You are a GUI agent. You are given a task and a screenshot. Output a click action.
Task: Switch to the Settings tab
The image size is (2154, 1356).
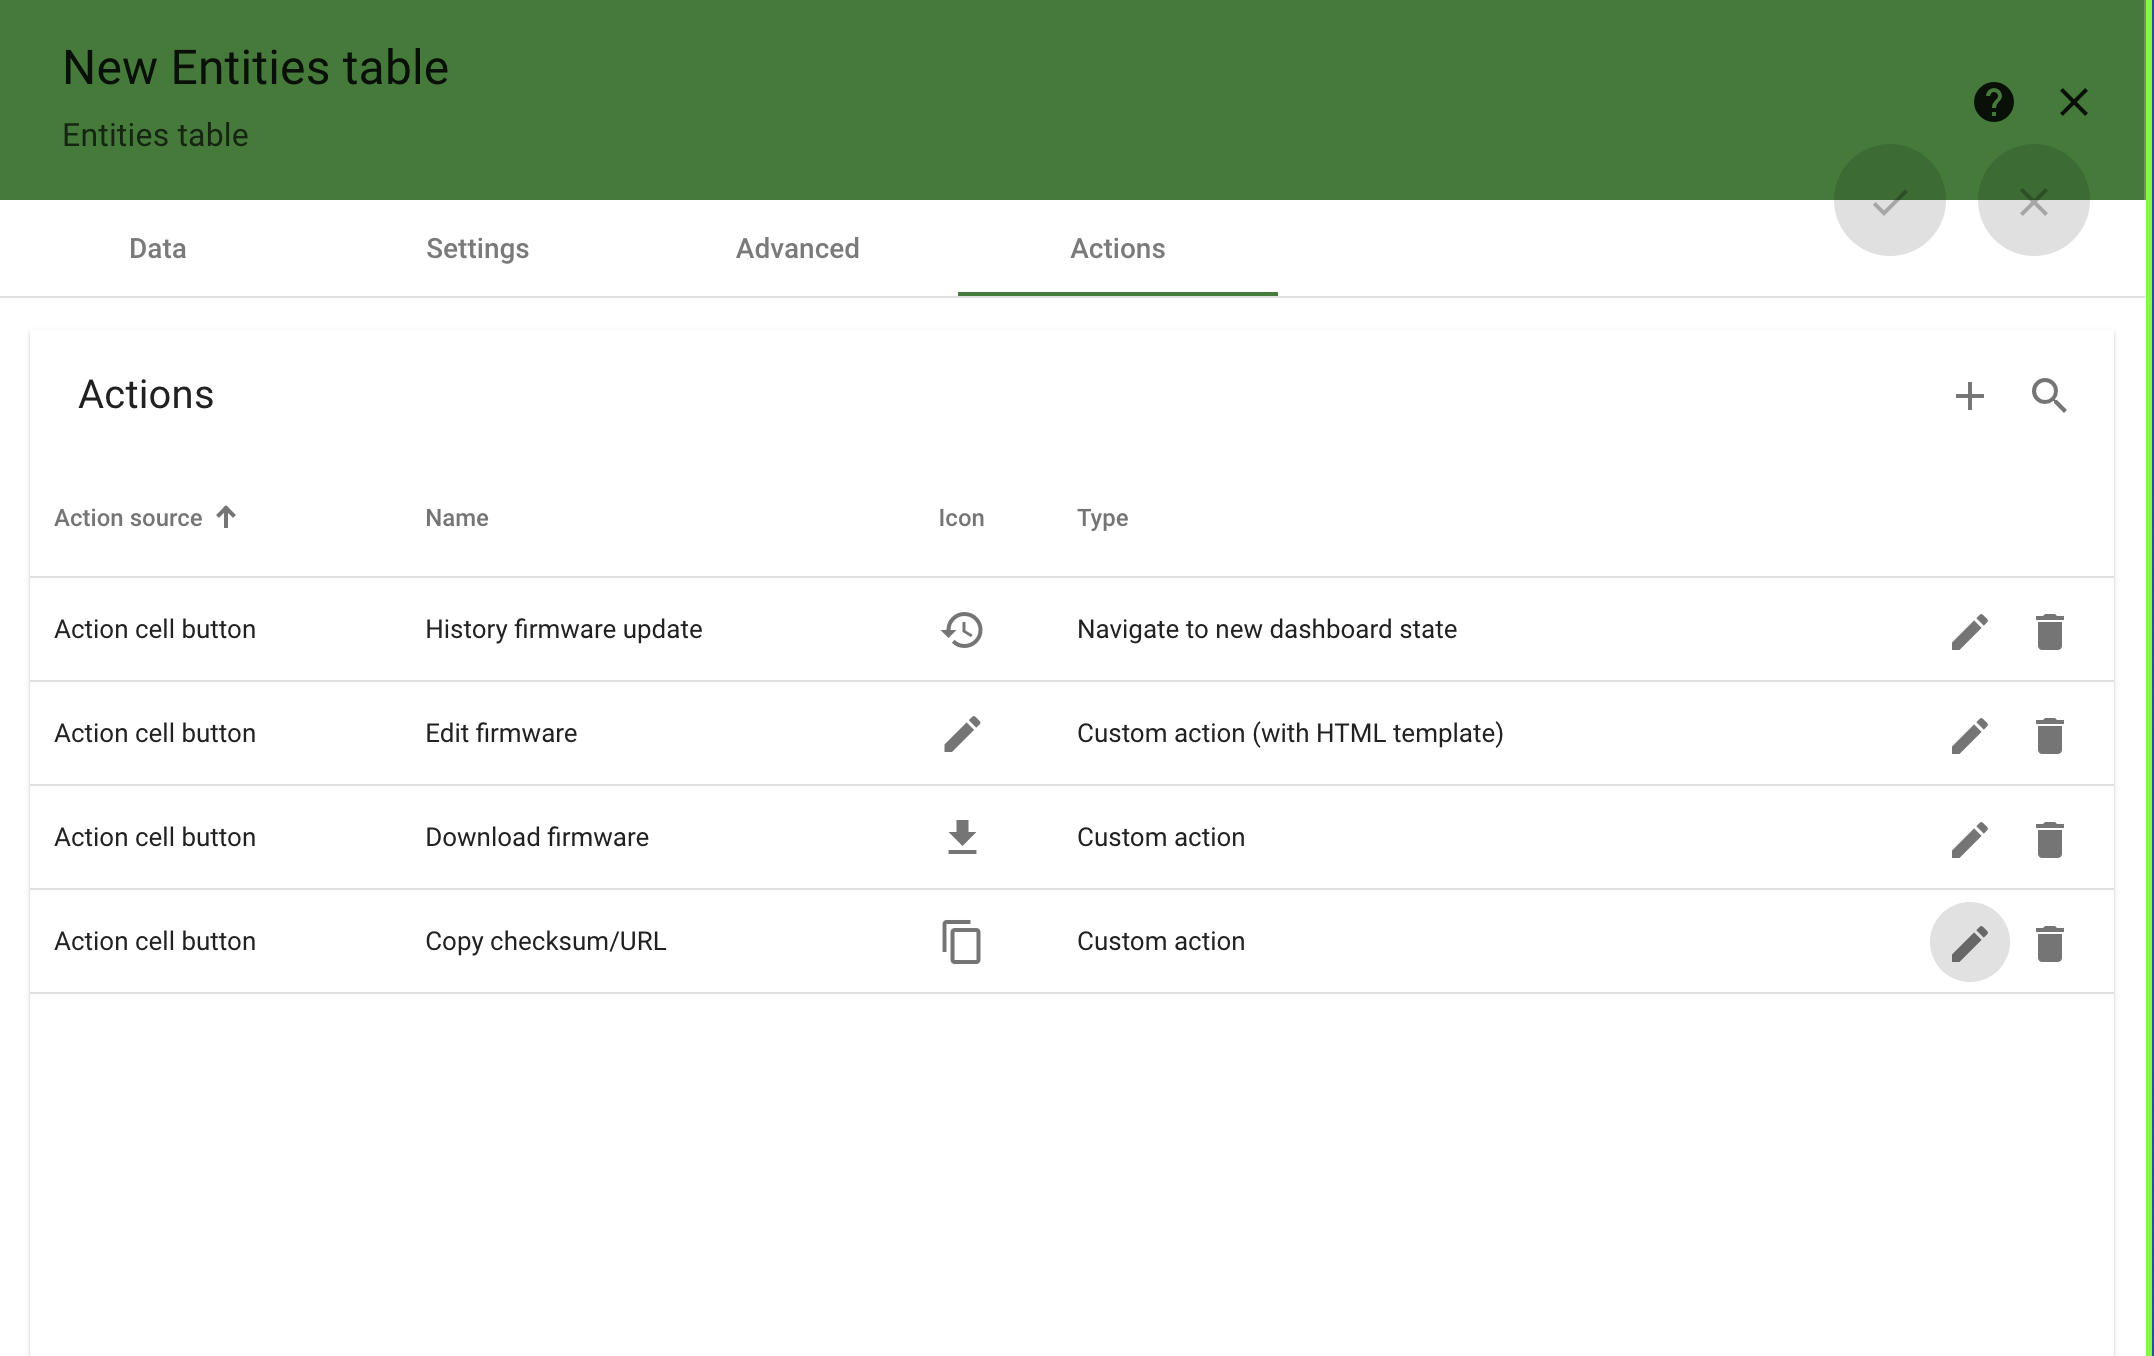pyautogui.click(x=478, y=248)
